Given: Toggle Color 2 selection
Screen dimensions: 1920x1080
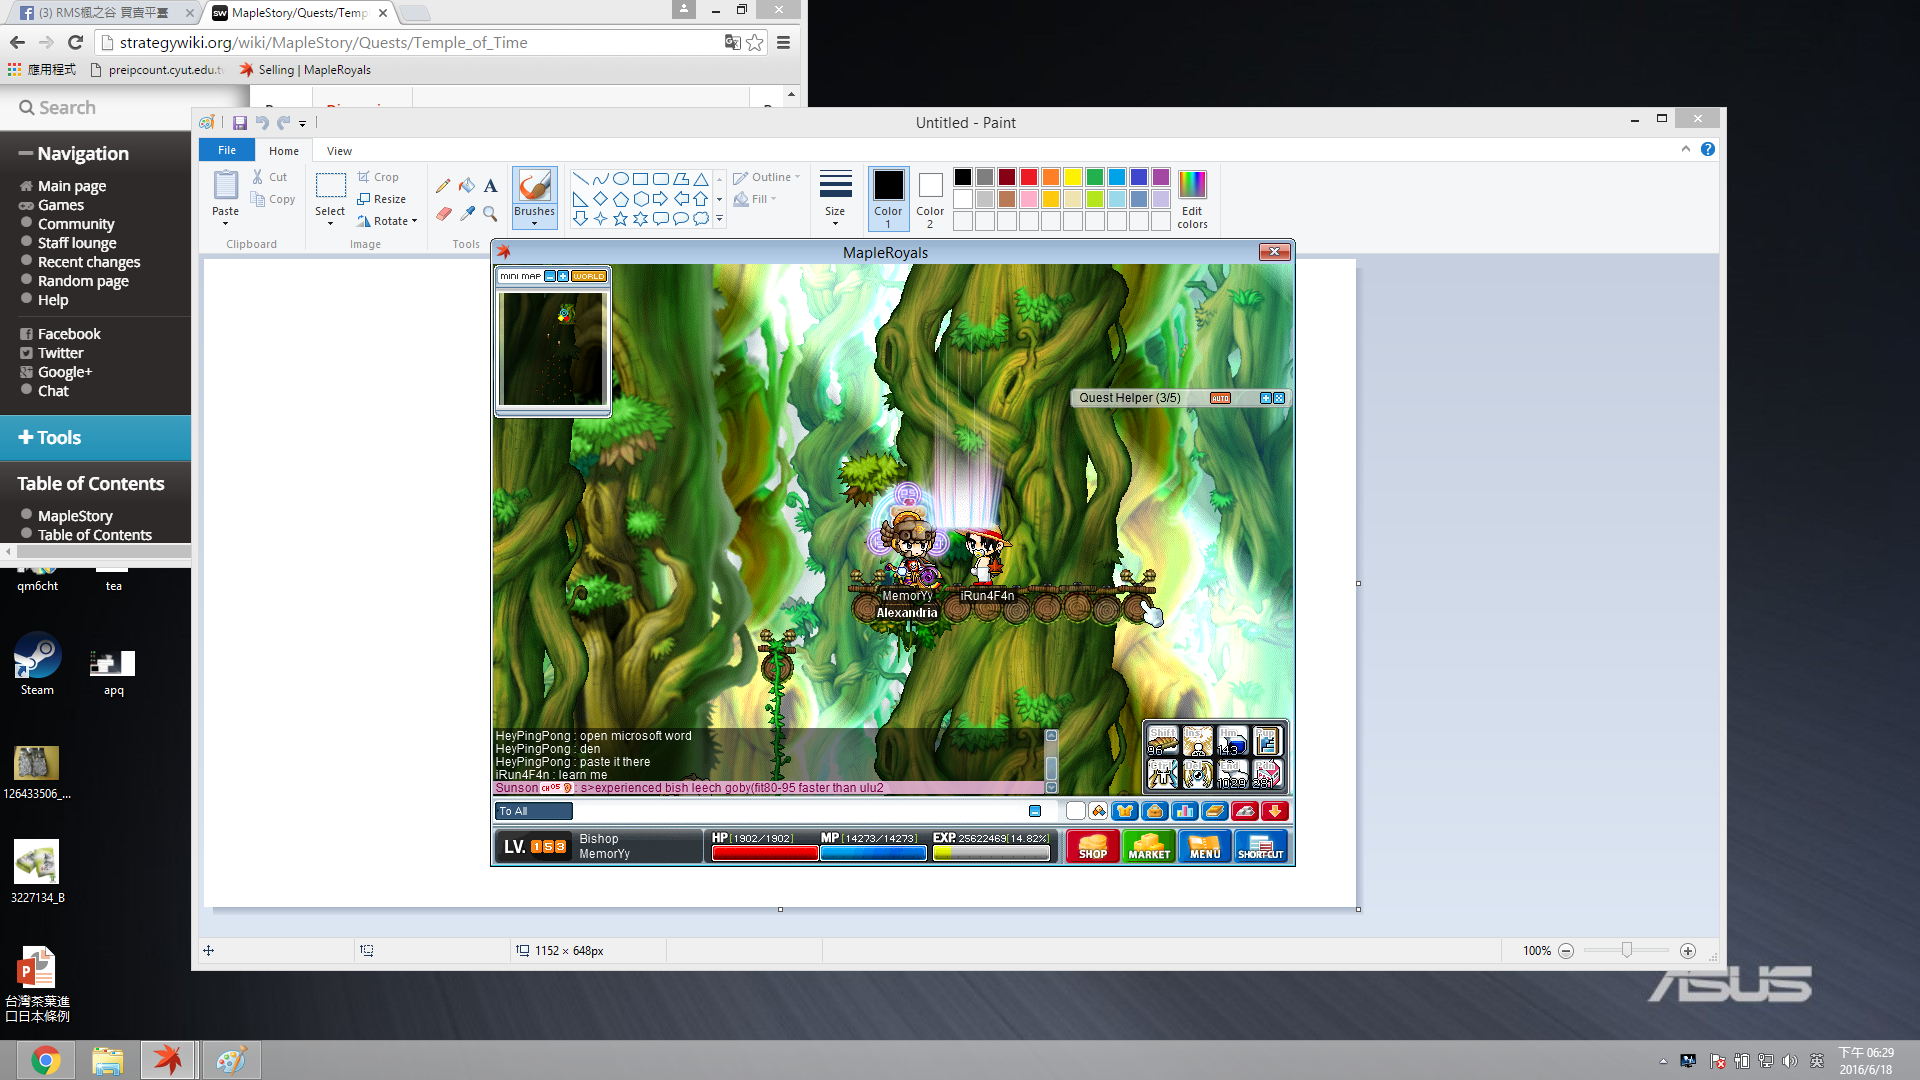Looking at the screenshot, I should coord(930,198).
